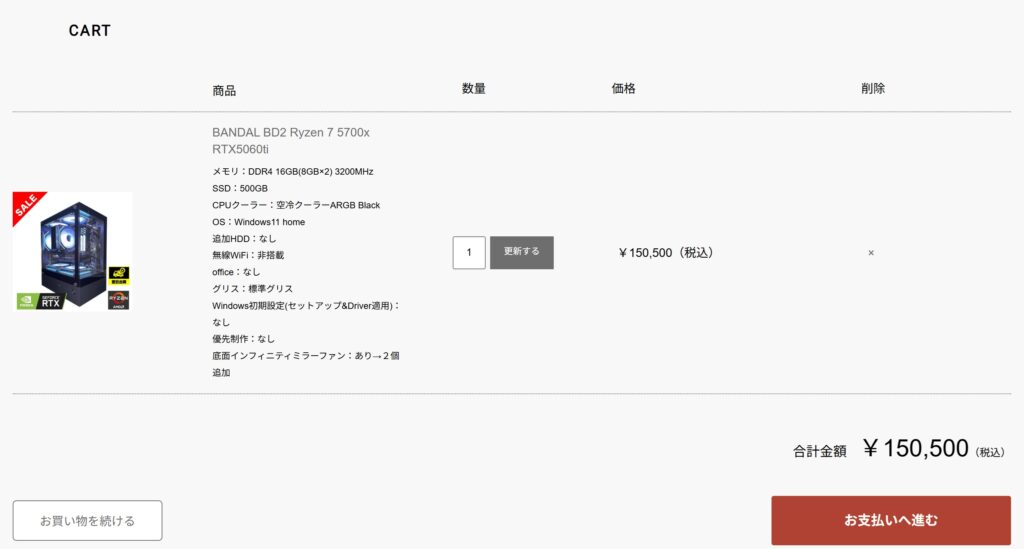Click the 底面インフィニティミラーファン line
The width and height of the screenshot is (1024, 549).
[x=306, y=364]
